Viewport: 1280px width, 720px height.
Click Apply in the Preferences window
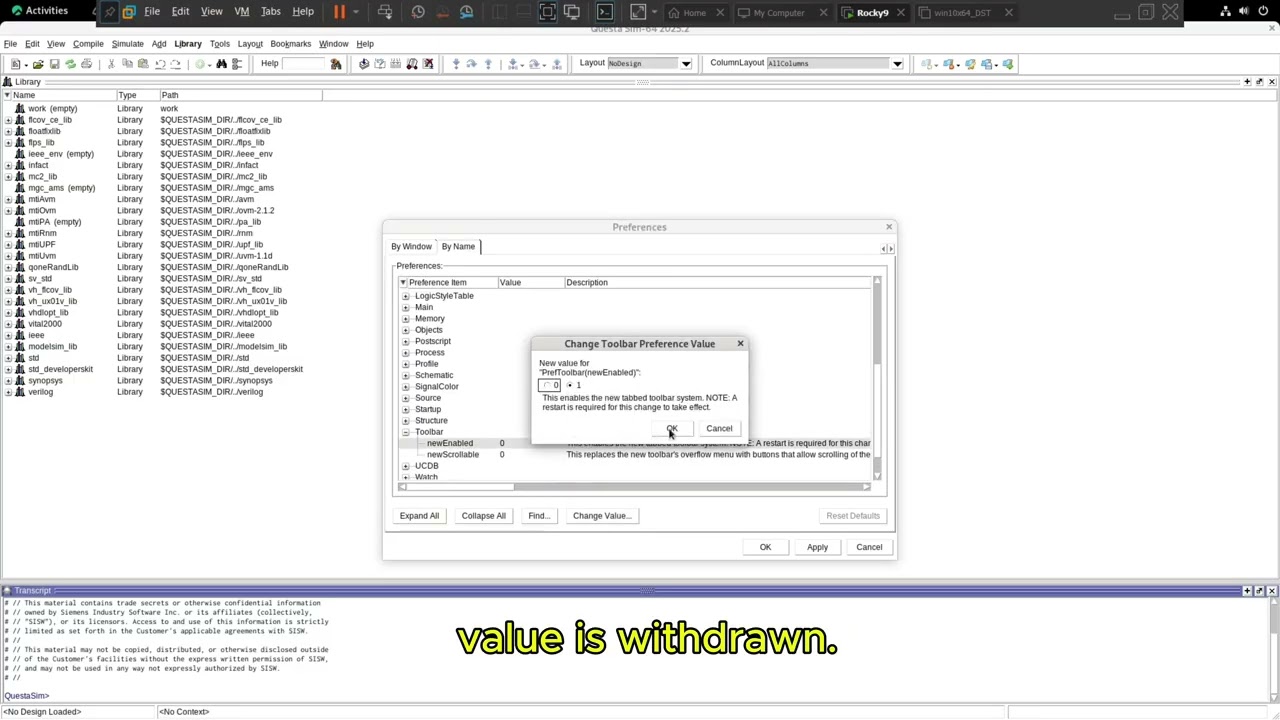[x=817, y=547]
